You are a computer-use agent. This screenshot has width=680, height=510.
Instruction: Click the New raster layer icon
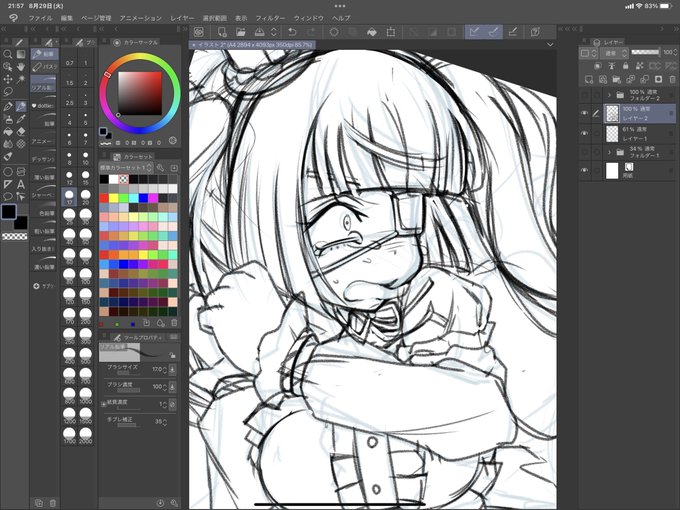(x=588, y=79)
